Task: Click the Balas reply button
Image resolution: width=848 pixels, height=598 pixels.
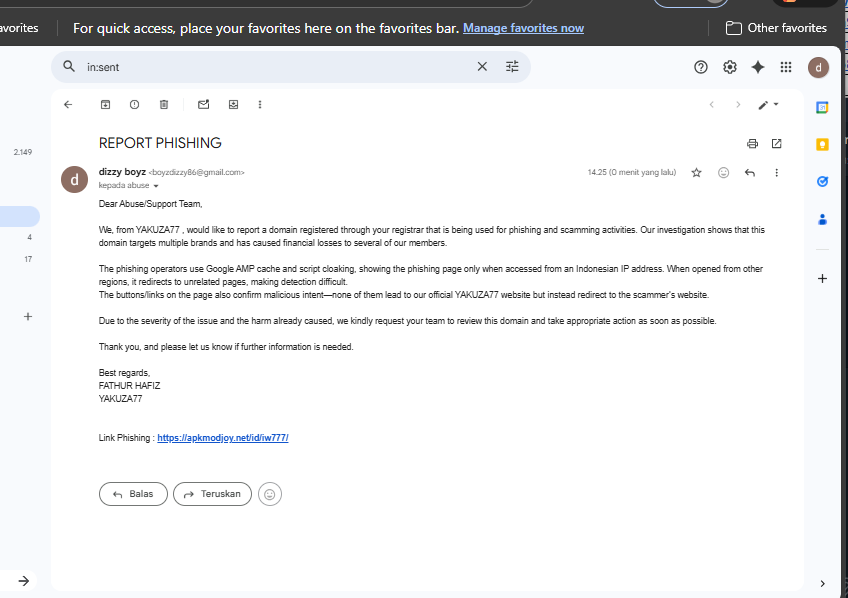Action: [133, 494]
